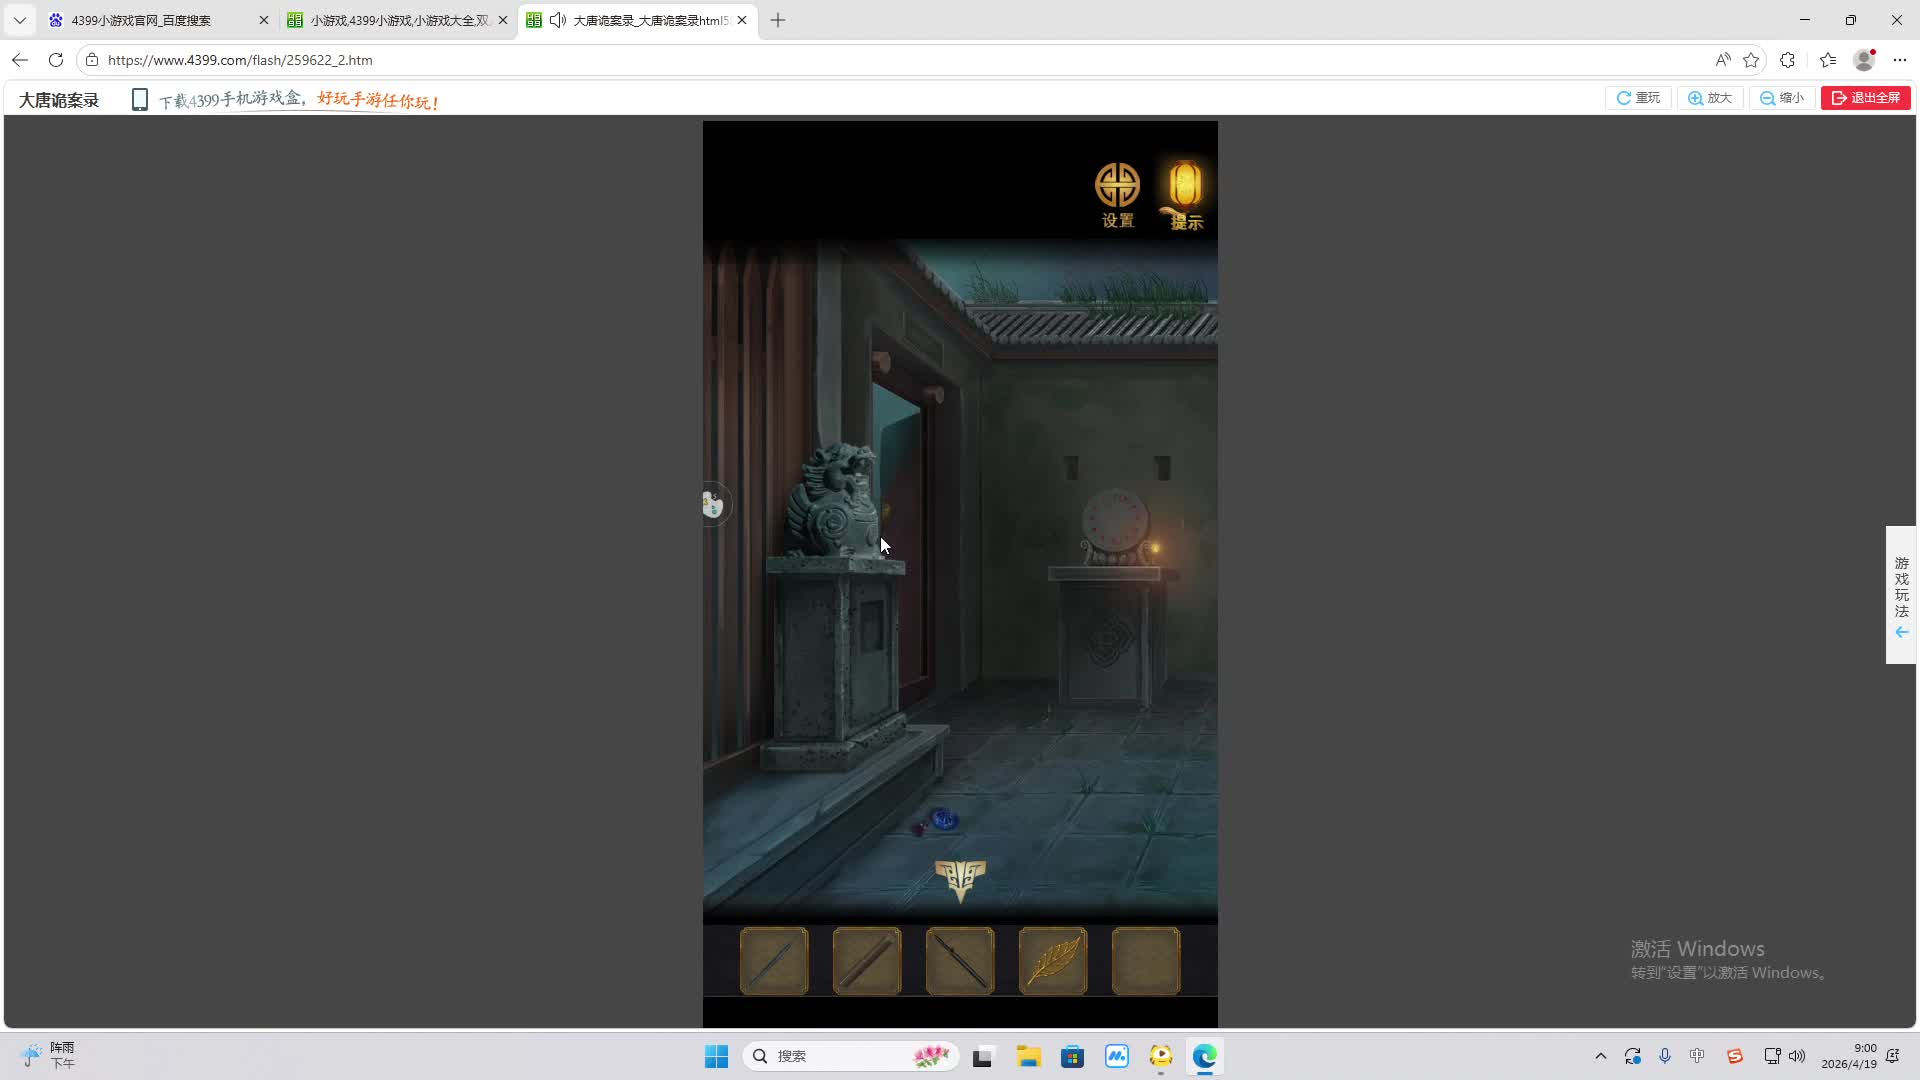Open Microsoft Store from the taskbar

click(1072, 1056)
